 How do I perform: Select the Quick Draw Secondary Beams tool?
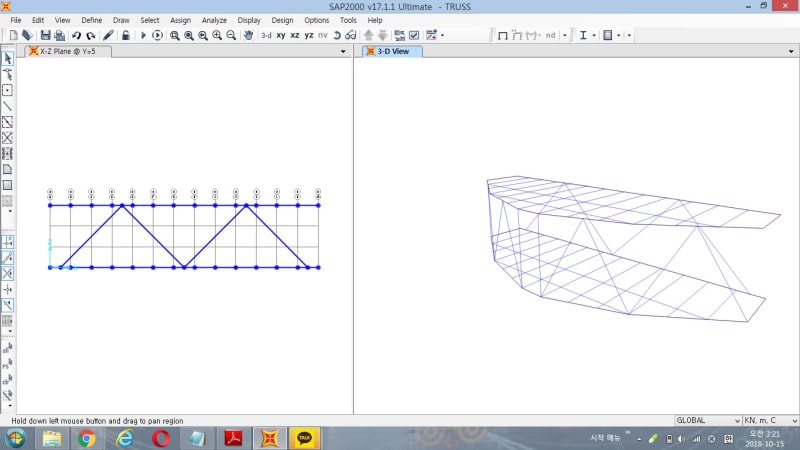[x=8, y=154]
